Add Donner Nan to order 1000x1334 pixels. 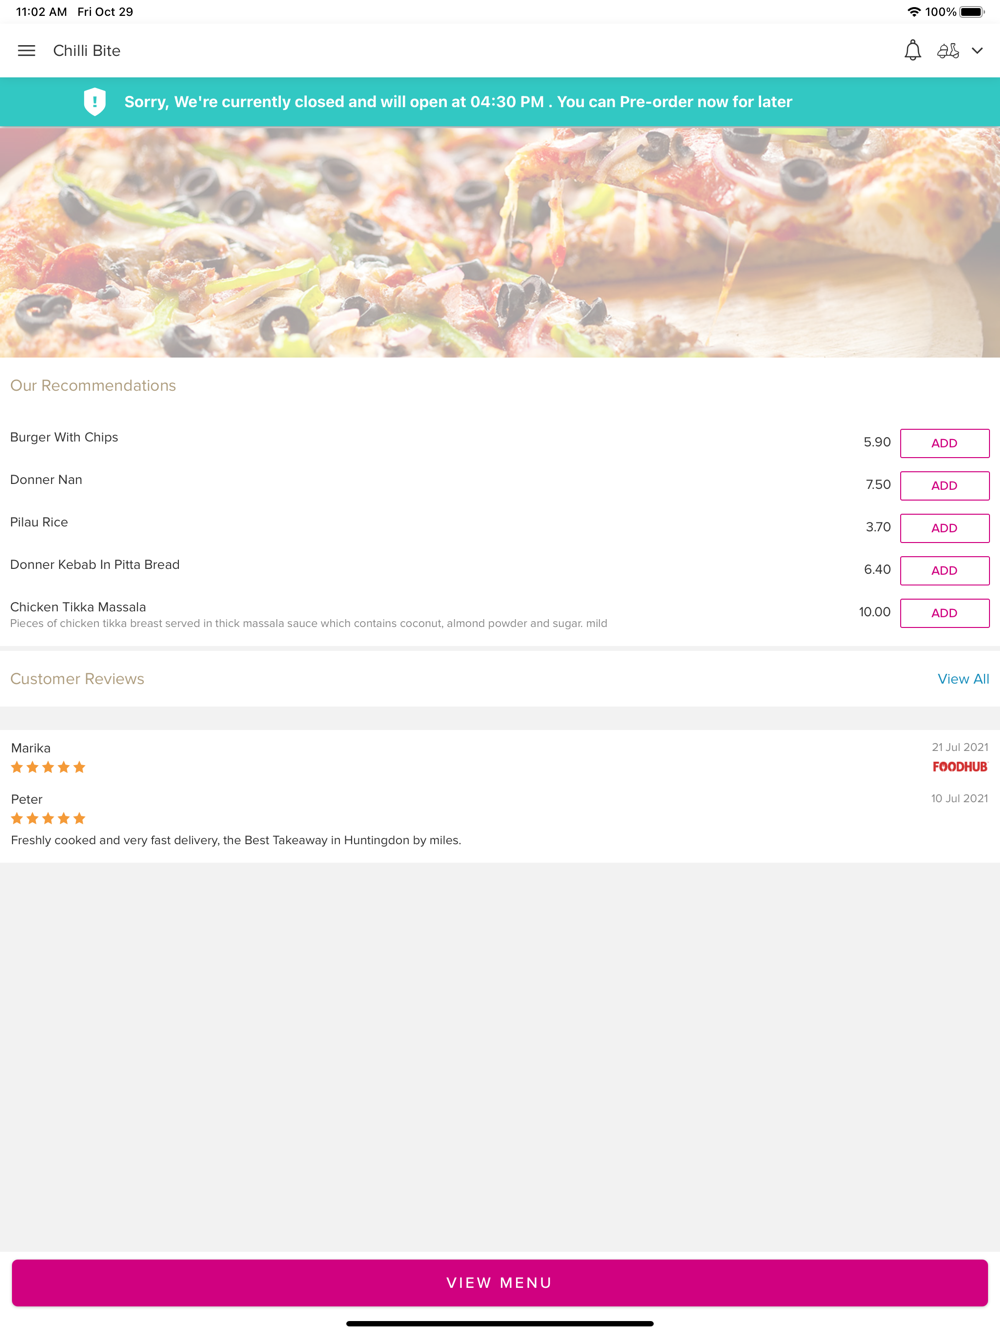(x=944, y=486)
